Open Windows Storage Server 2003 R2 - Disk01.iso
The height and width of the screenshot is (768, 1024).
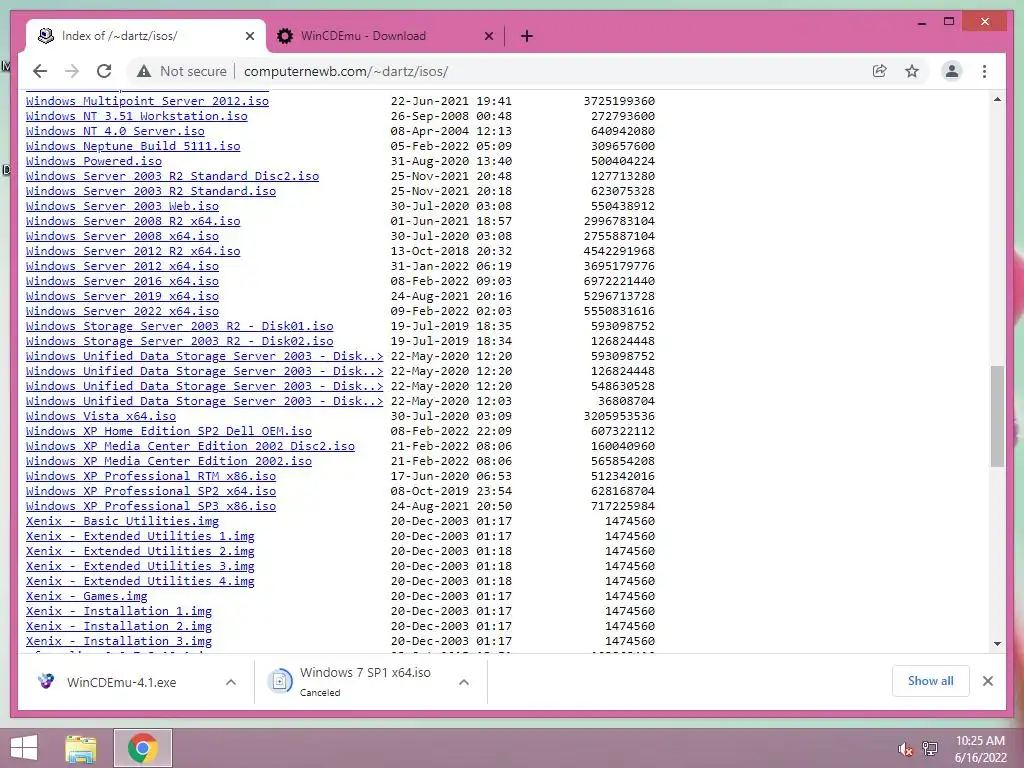point(180,327)
